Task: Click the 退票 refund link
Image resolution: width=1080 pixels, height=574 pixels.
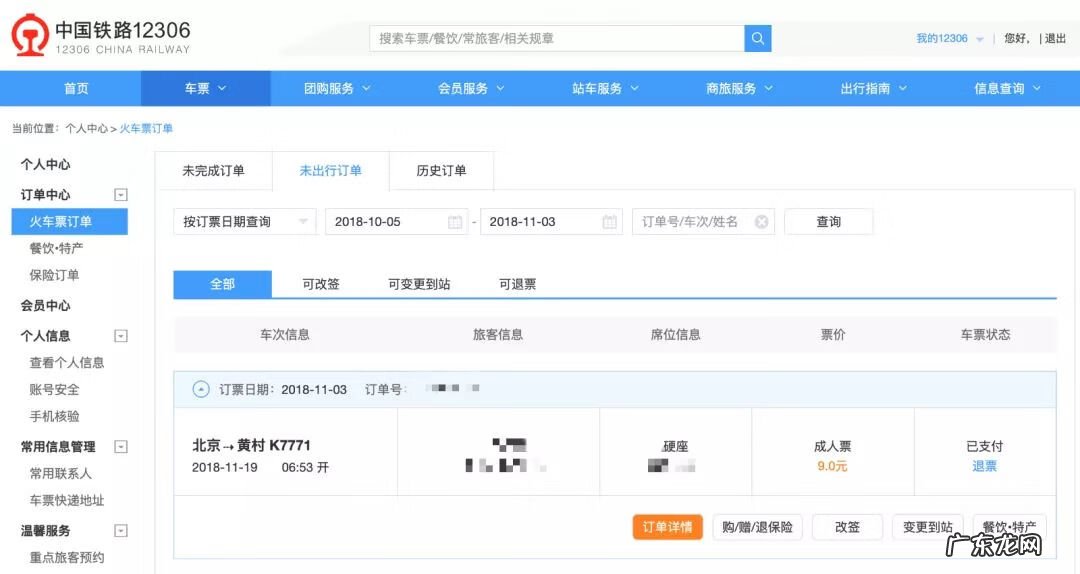Action: tap(984, 467)
